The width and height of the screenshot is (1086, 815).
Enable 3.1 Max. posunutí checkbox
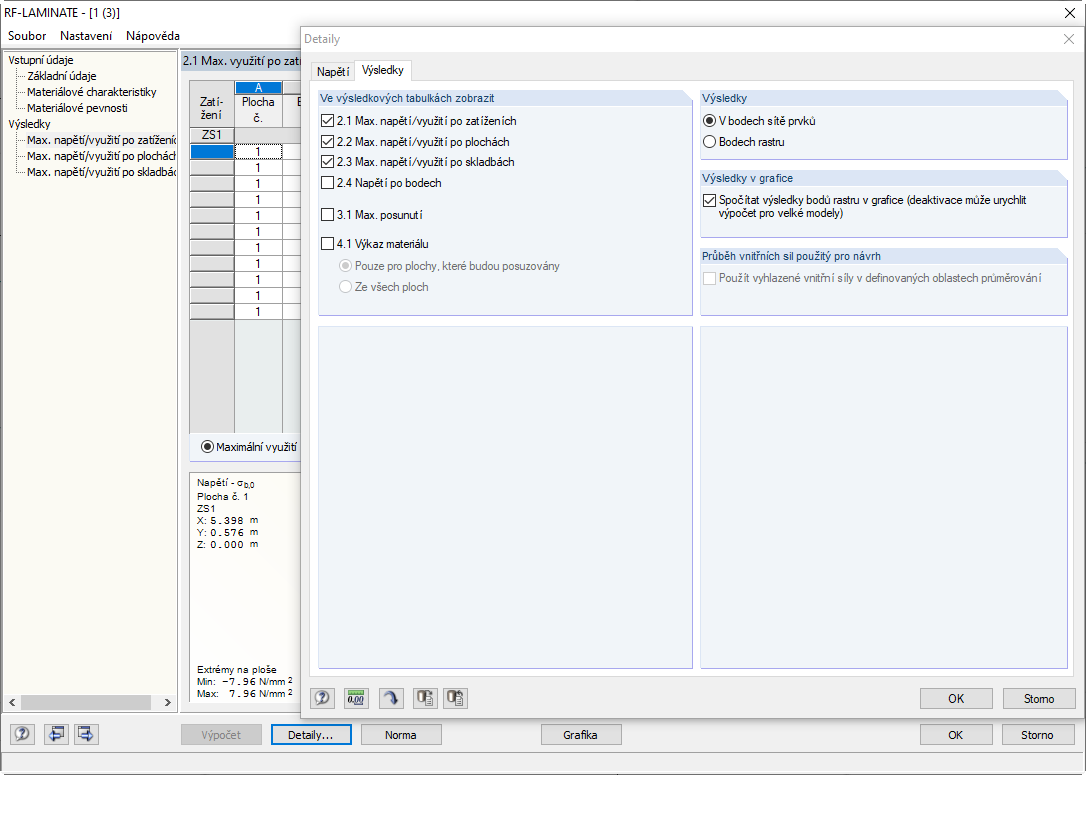(x=328, y=215)
